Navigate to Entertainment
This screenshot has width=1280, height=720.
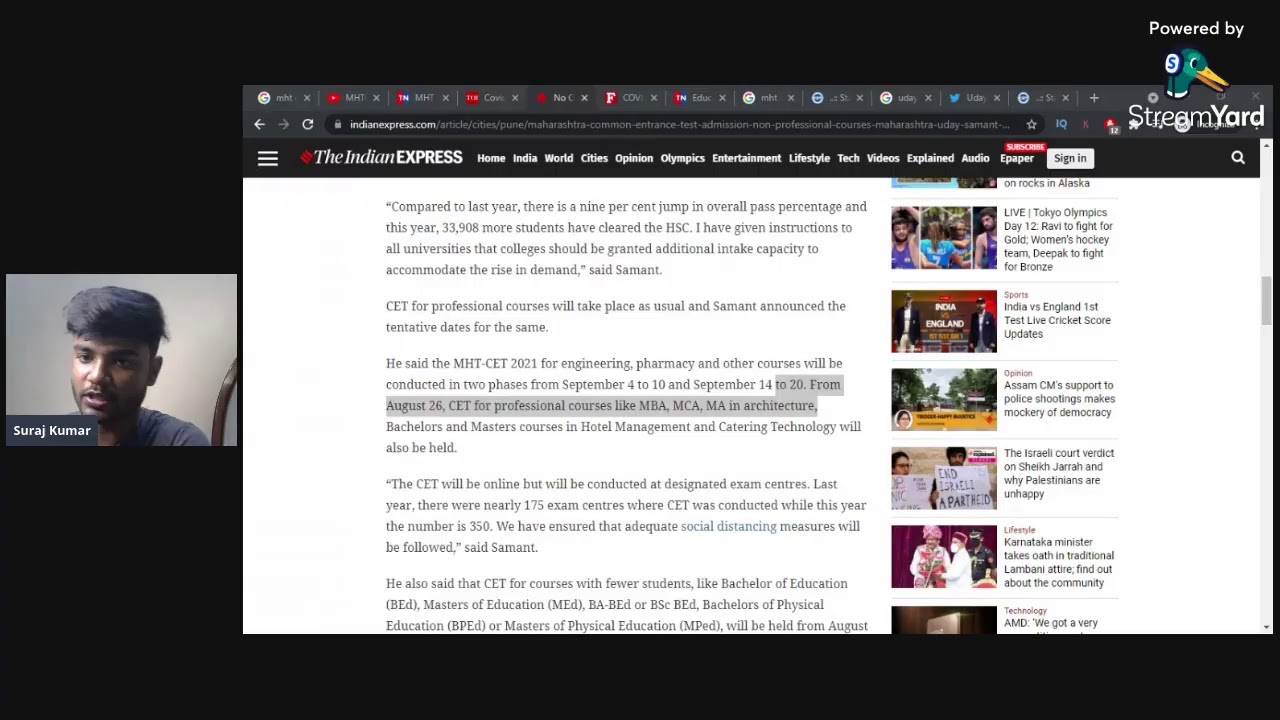tap(747, 158)
